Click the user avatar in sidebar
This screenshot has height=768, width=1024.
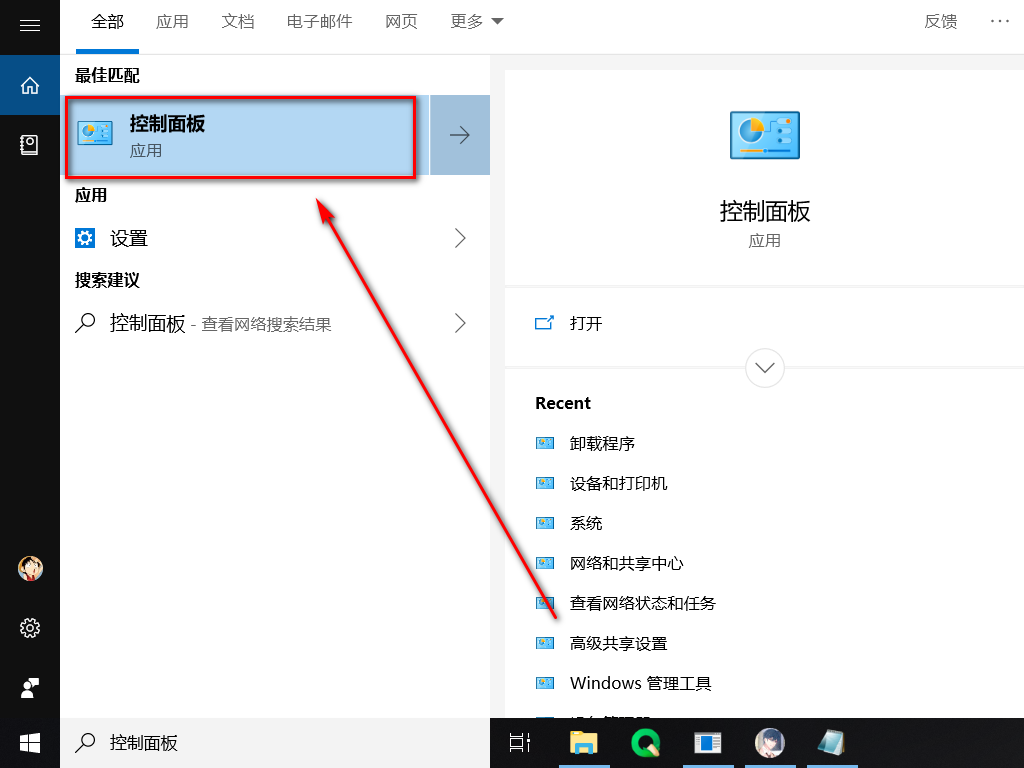pyautogui.click(x=30, y=568)
